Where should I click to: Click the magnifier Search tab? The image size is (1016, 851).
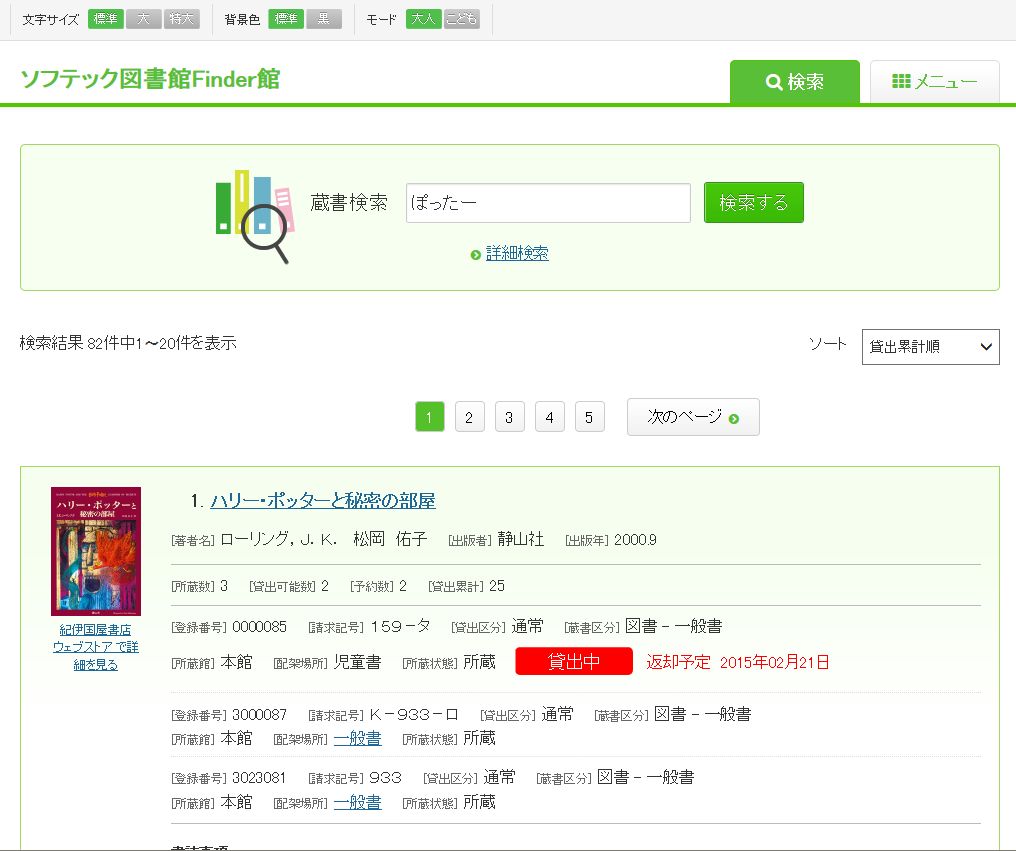pyautogui.click(x=794, y=82)
